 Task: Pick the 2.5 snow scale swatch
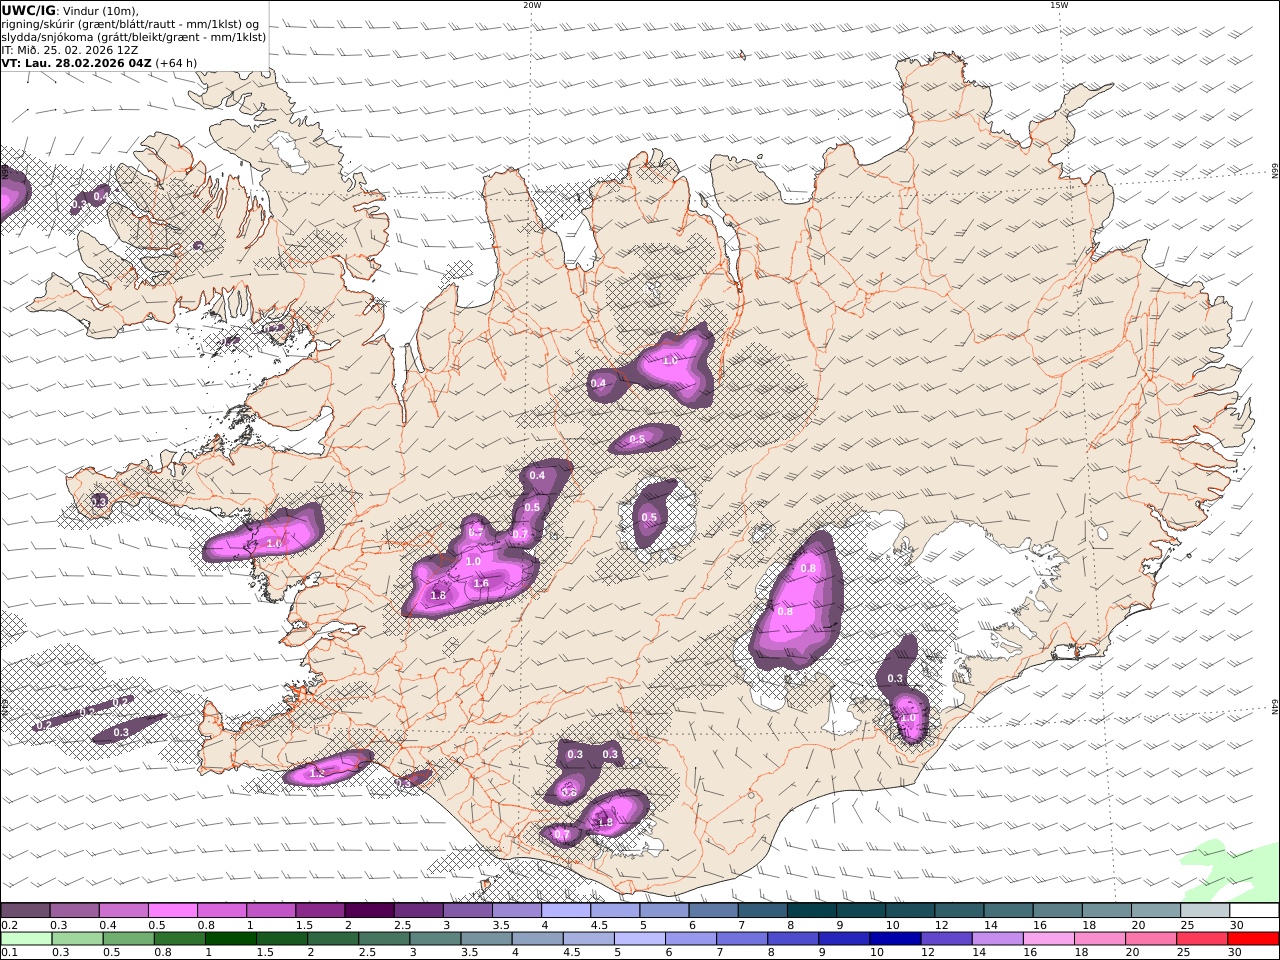pos(418,911)
